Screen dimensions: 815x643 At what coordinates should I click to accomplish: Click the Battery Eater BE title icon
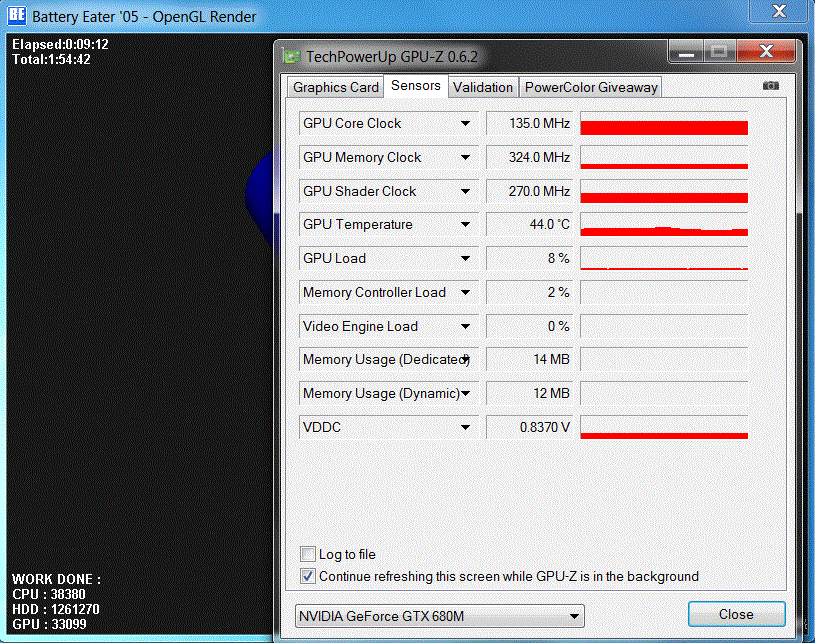coord(17,15)
